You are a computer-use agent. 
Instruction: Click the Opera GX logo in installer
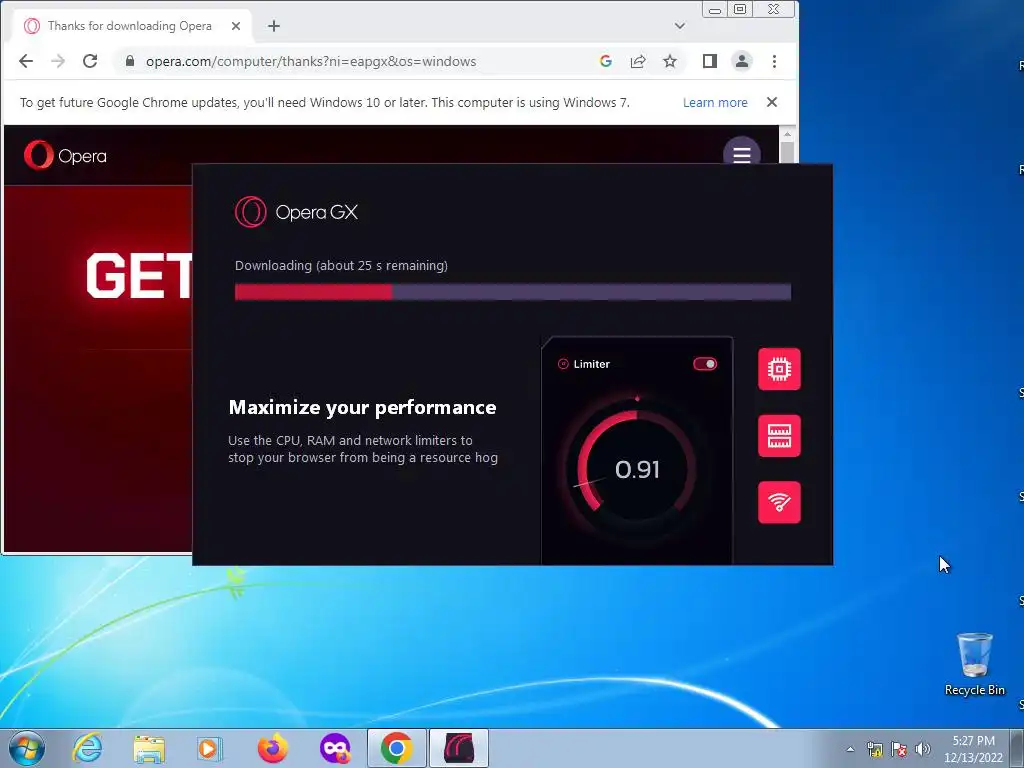tap(296, 212)
